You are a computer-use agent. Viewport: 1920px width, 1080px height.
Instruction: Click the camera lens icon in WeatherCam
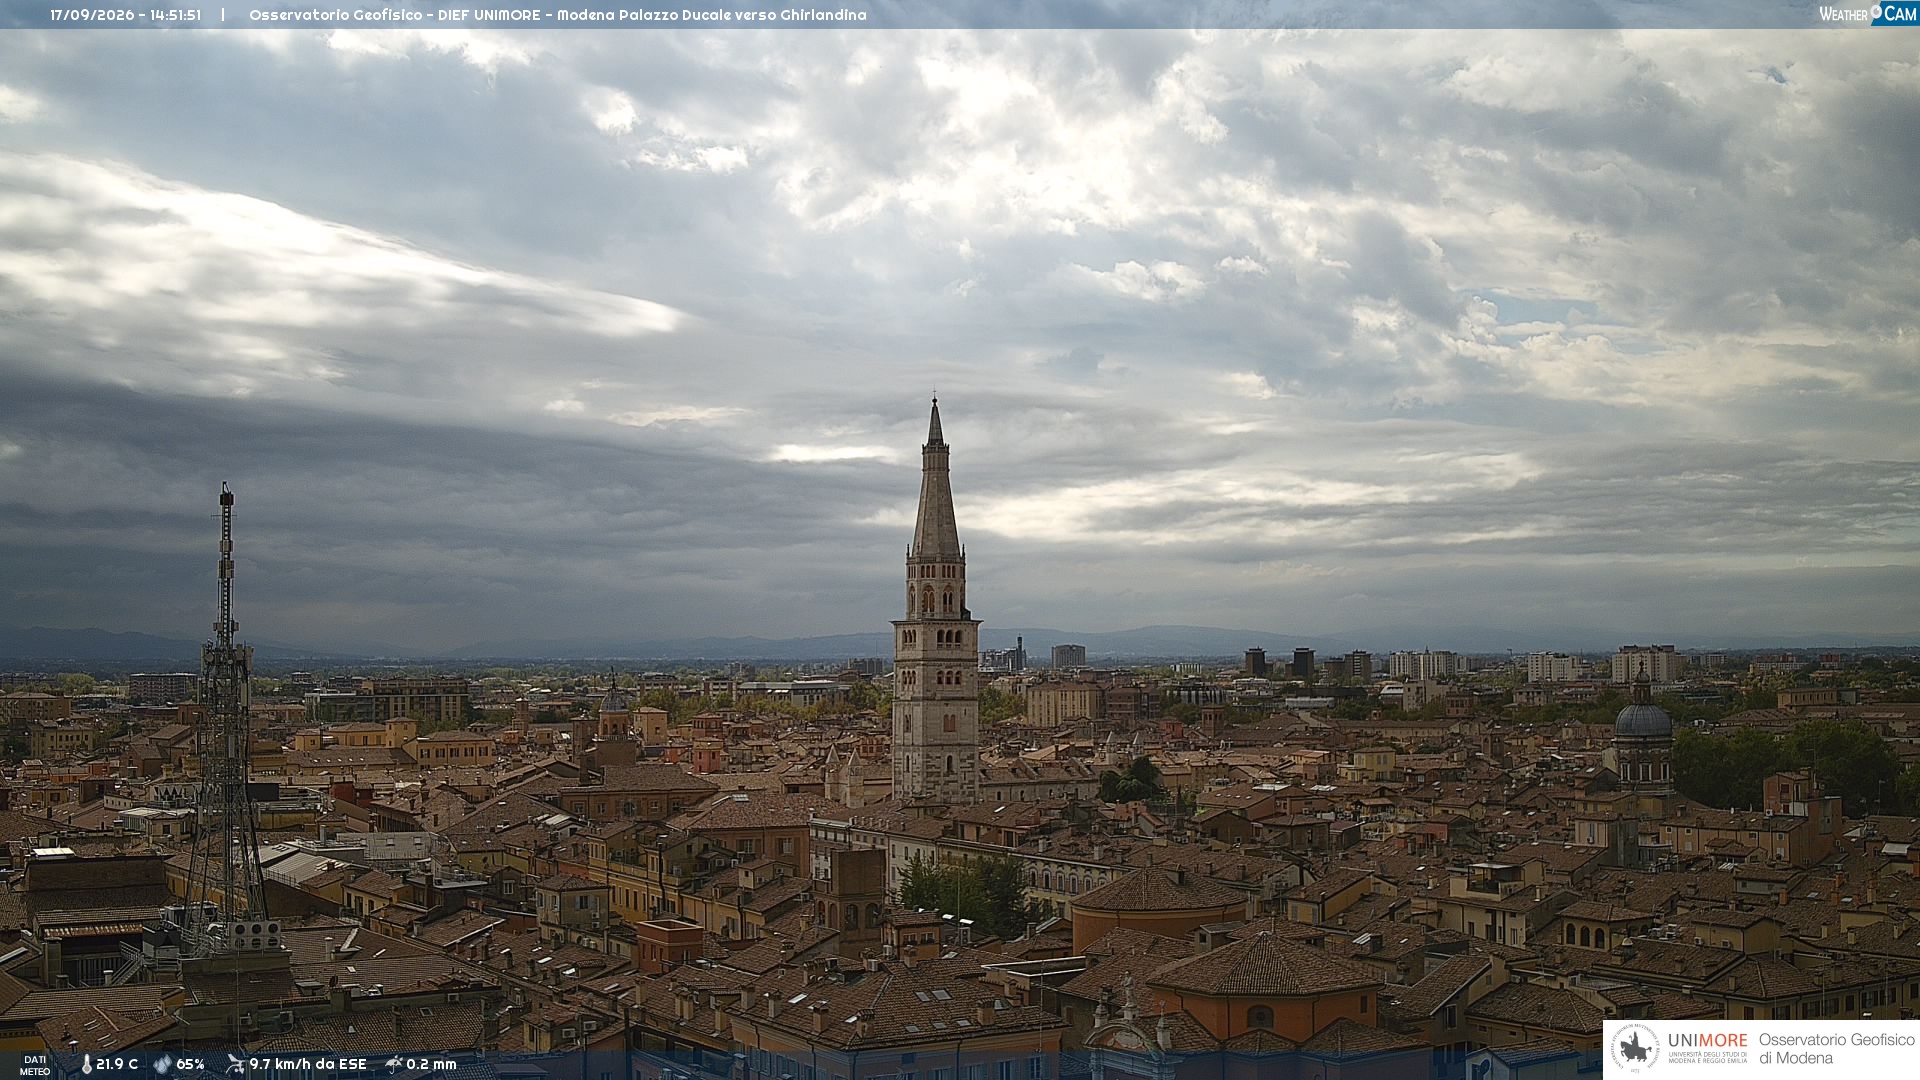point(1877,12)
